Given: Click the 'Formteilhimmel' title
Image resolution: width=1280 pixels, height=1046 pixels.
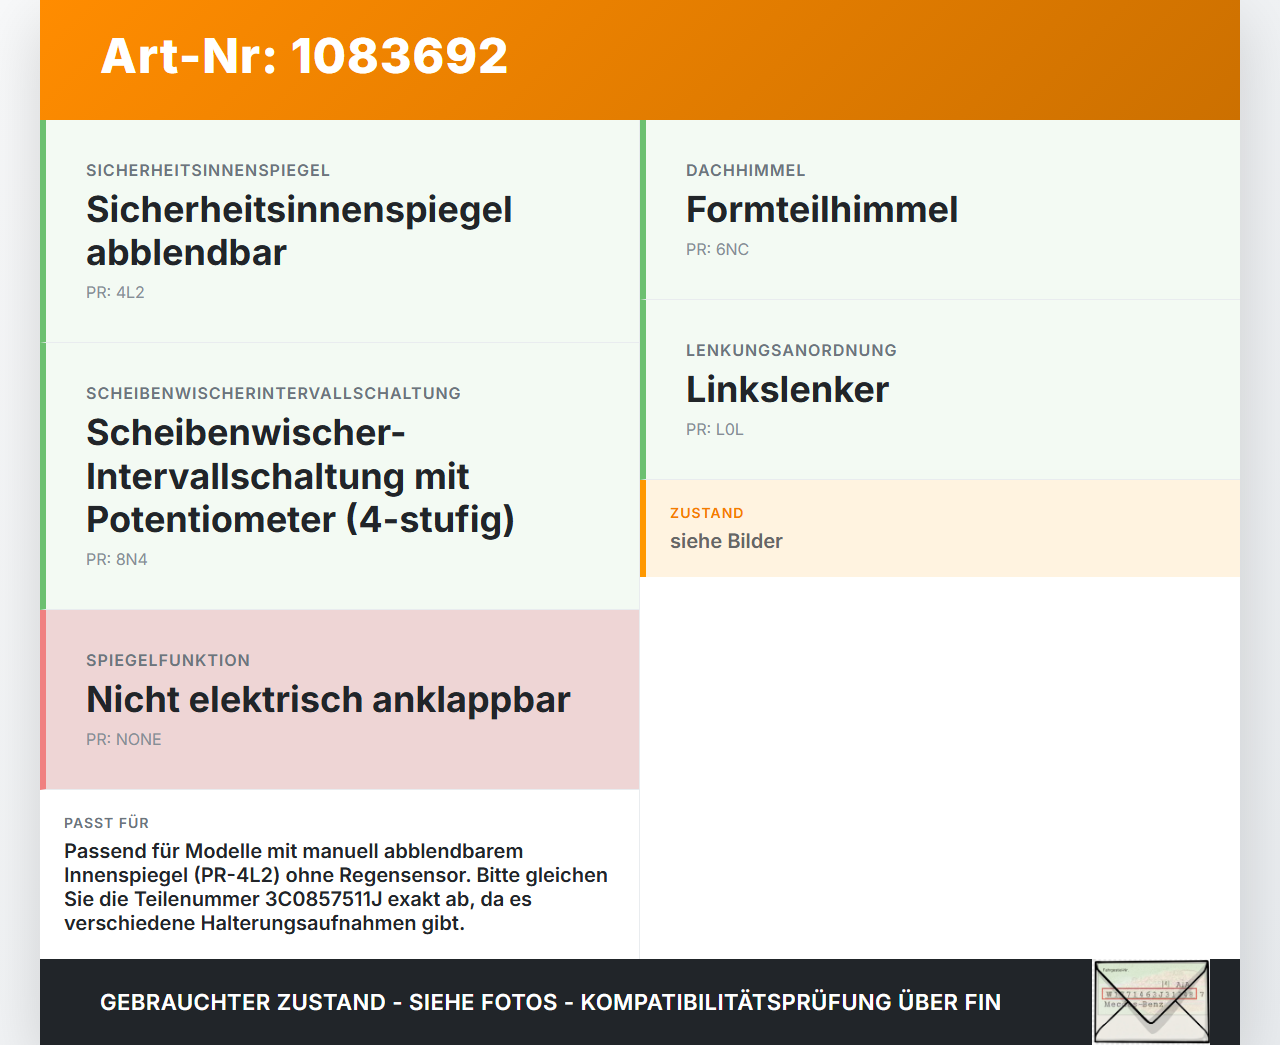Looking at the screenshot, I should pos(822,209).
